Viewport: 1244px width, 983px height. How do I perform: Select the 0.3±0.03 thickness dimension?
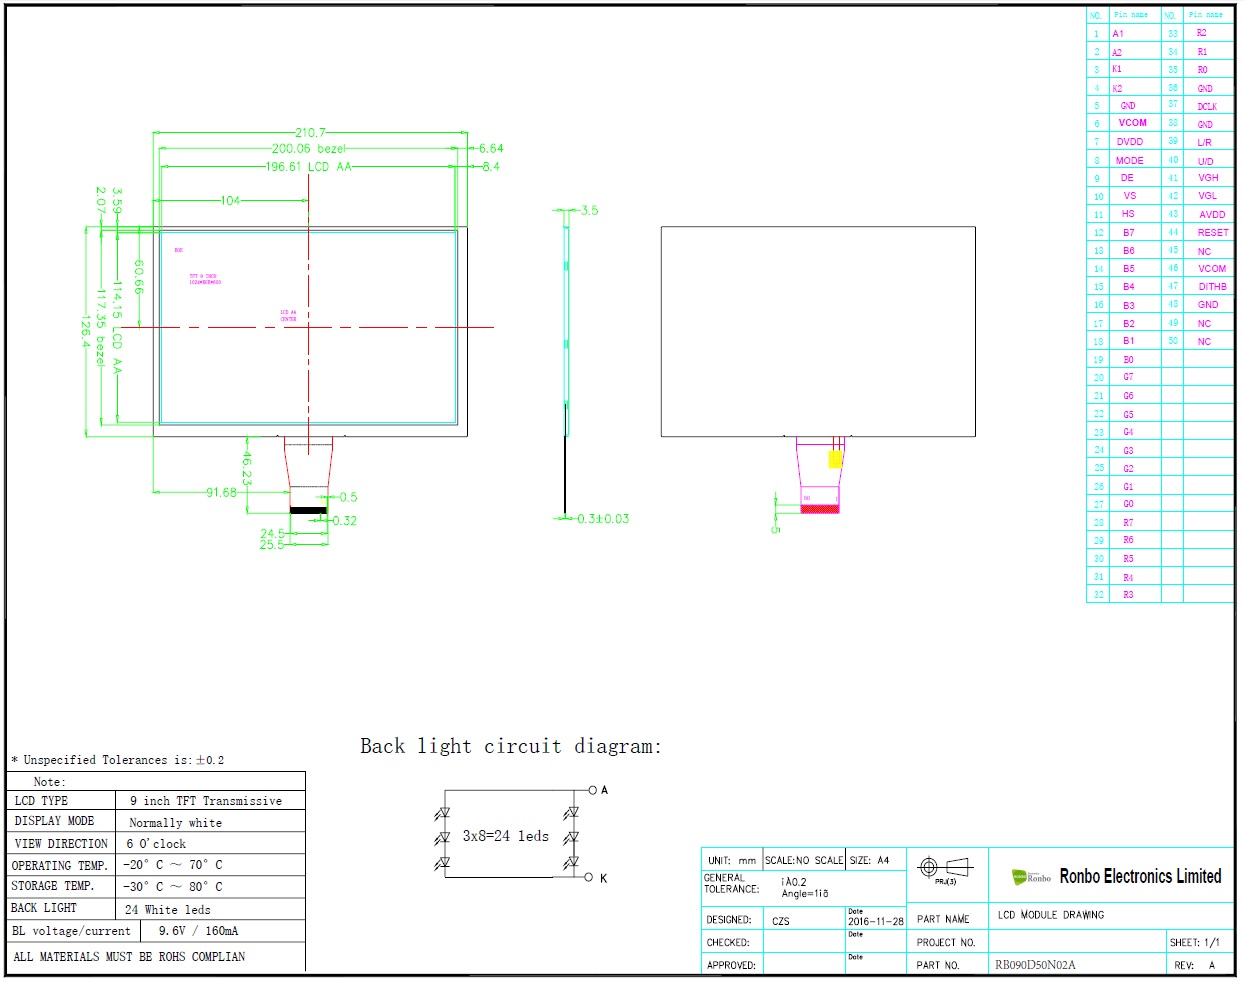[603, 519]
